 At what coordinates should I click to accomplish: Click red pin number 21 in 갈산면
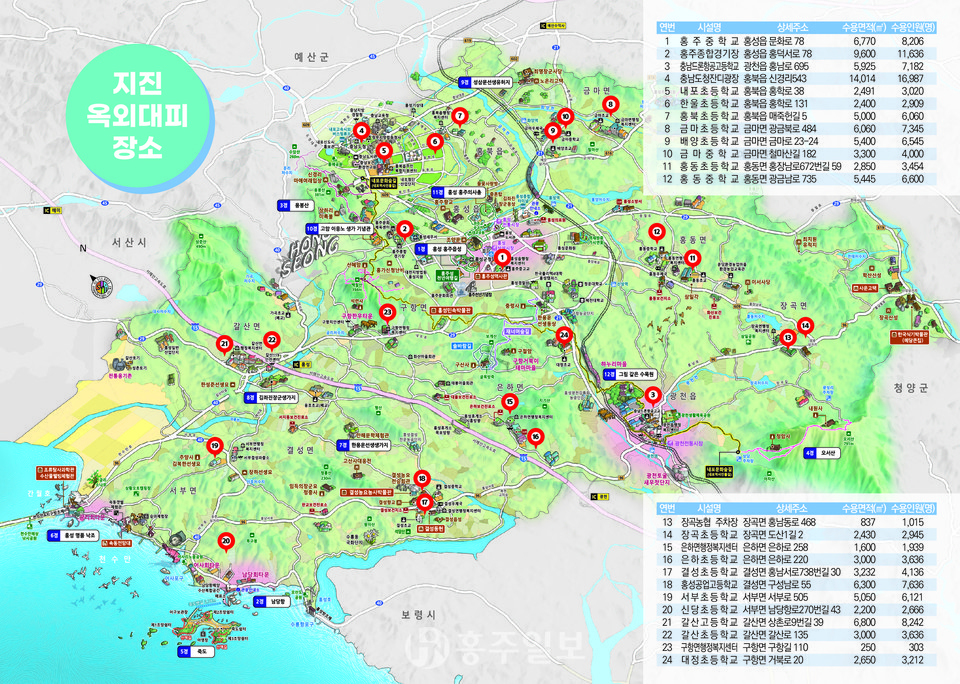pos(225,344)
